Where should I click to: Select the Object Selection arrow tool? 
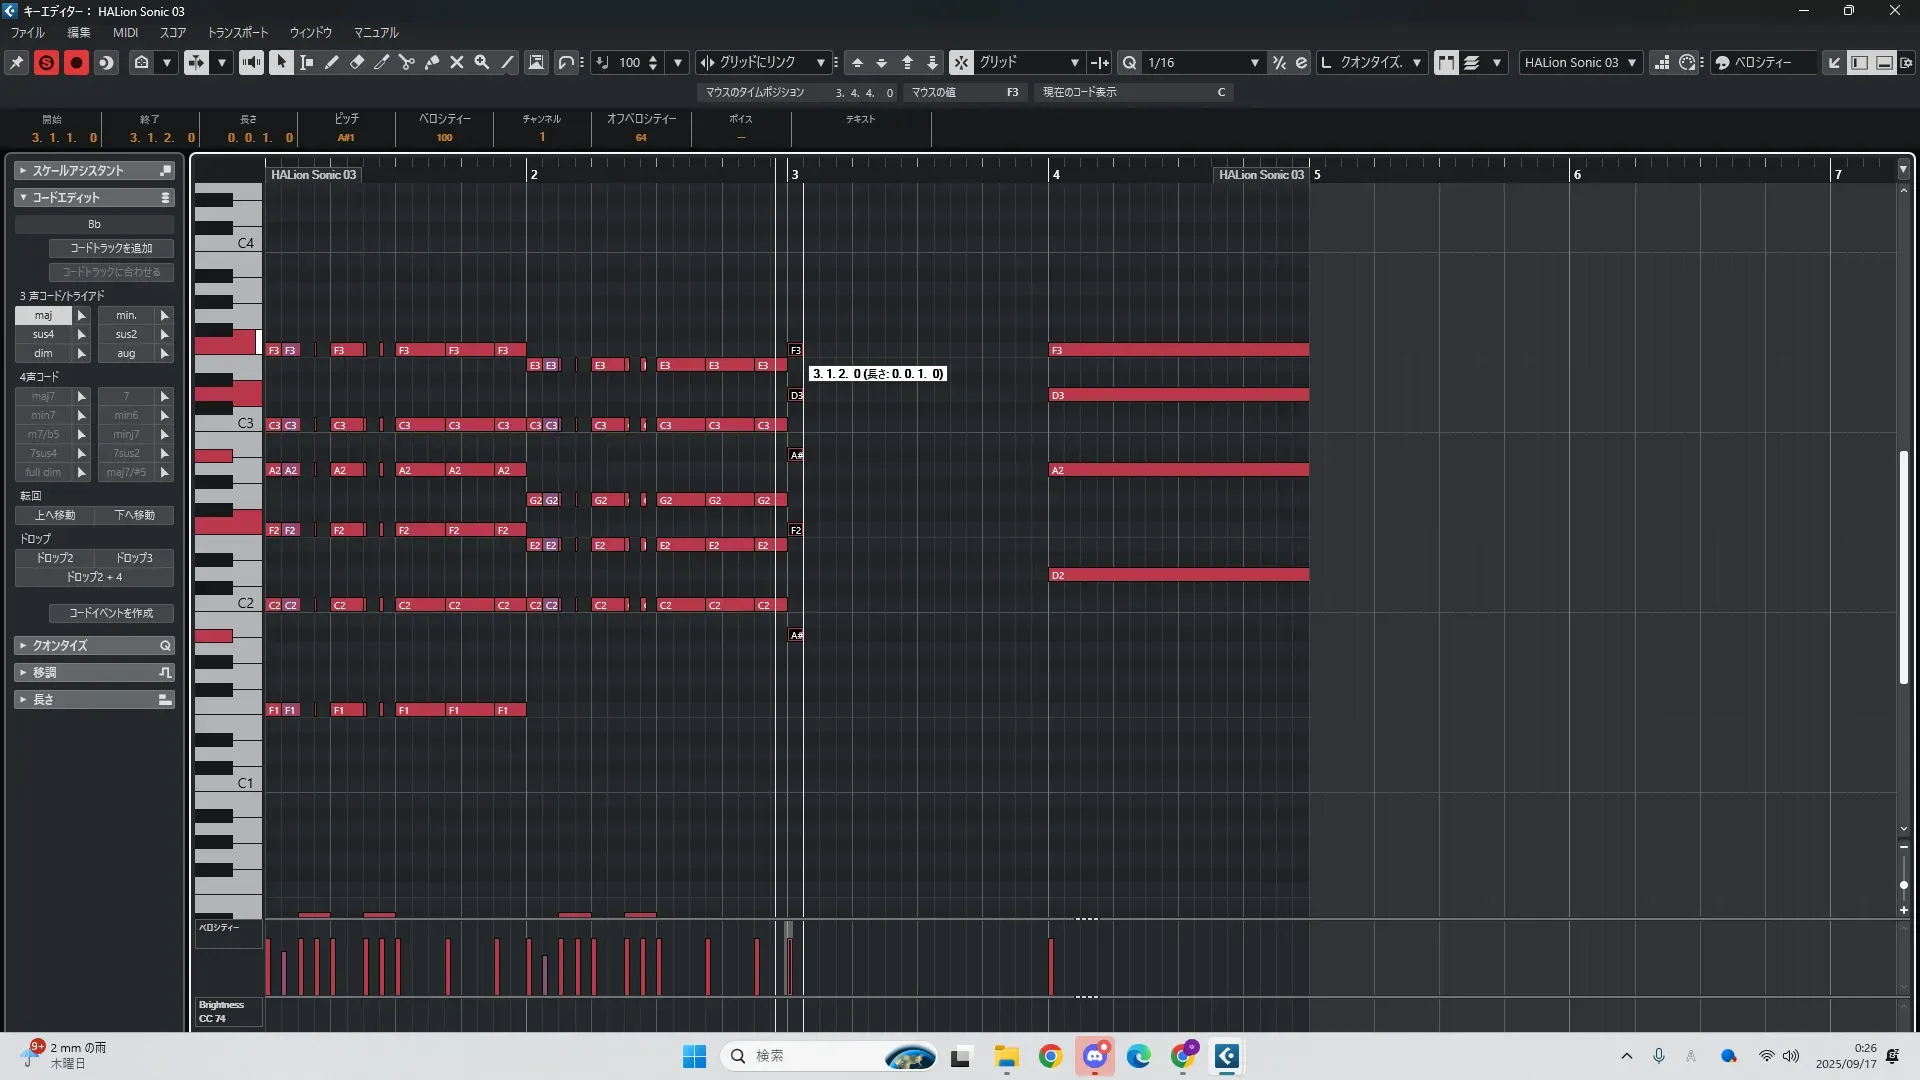(281, 62)
